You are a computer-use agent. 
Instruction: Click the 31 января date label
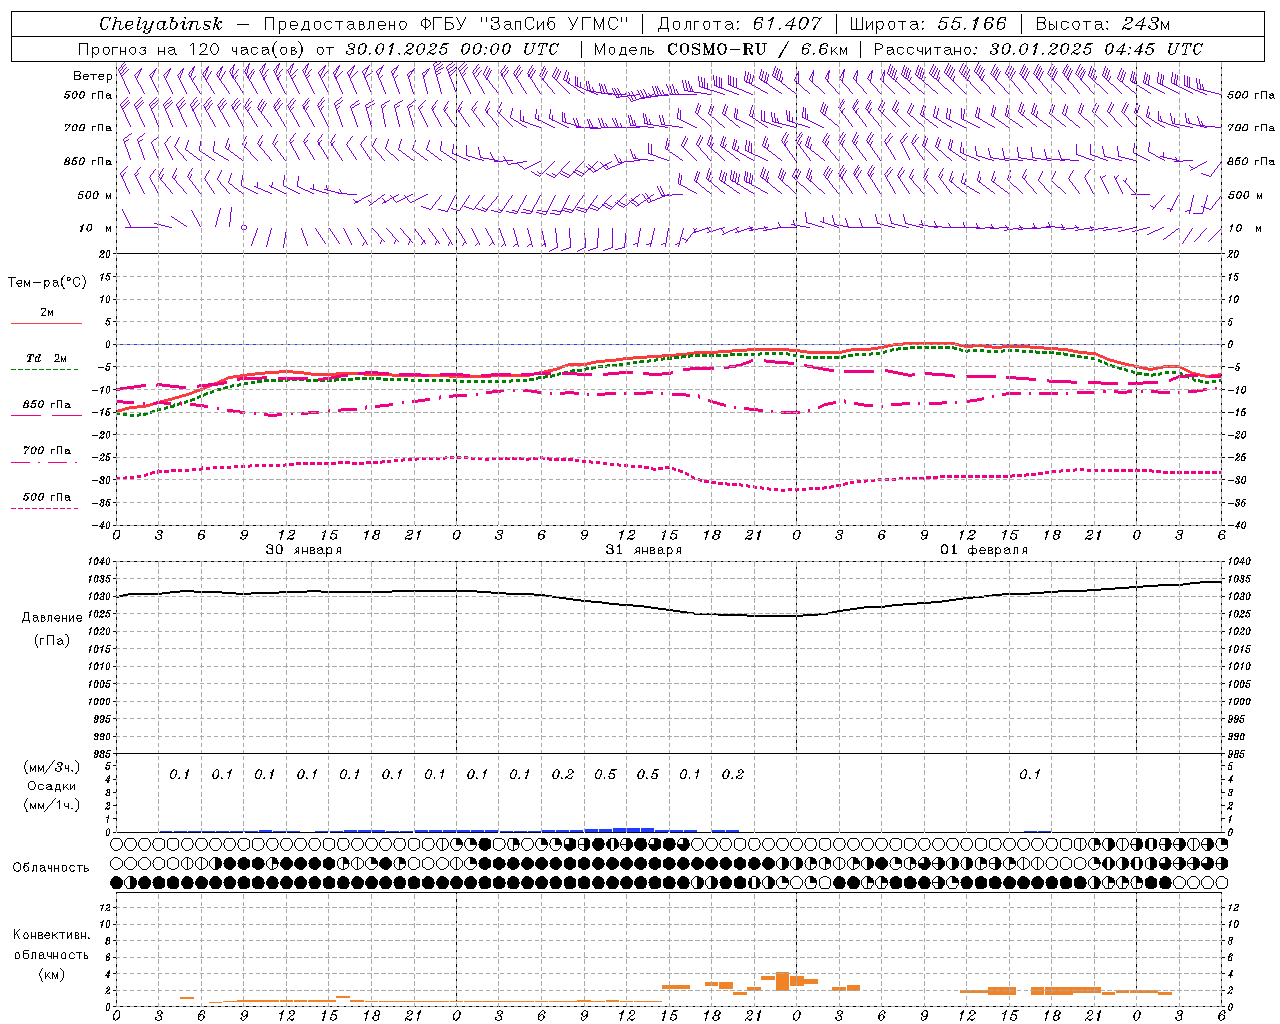tap(643, 550)
